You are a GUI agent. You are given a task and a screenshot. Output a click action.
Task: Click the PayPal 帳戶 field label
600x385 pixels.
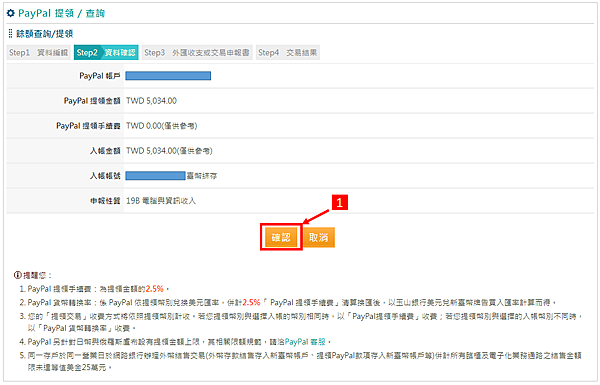point(99,76)
